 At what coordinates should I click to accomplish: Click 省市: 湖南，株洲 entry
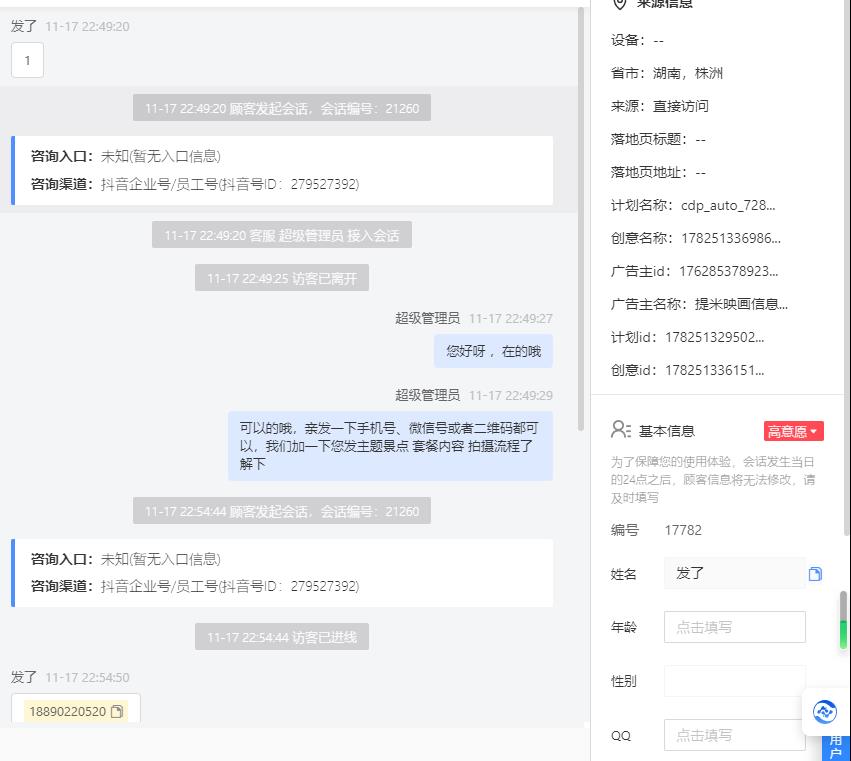tap(666, 73)
